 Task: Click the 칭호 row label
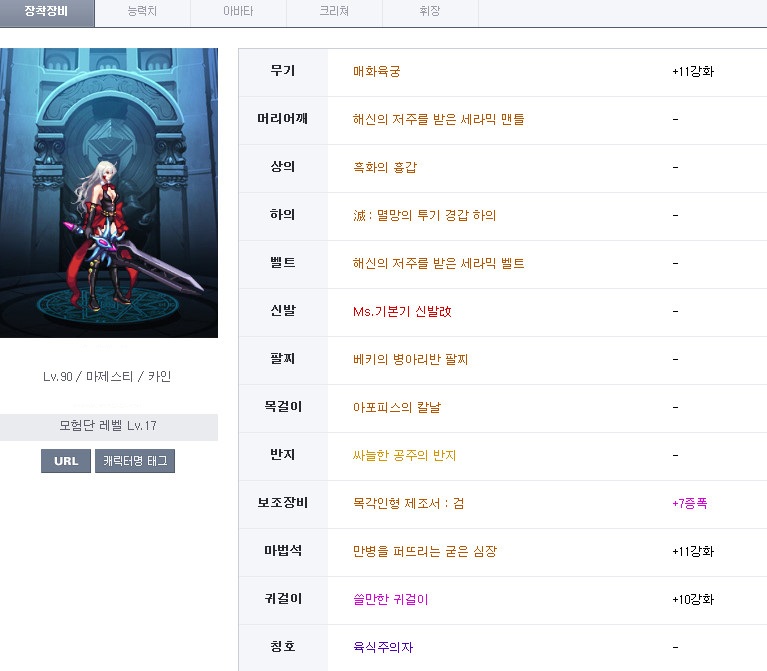[283, 646]
